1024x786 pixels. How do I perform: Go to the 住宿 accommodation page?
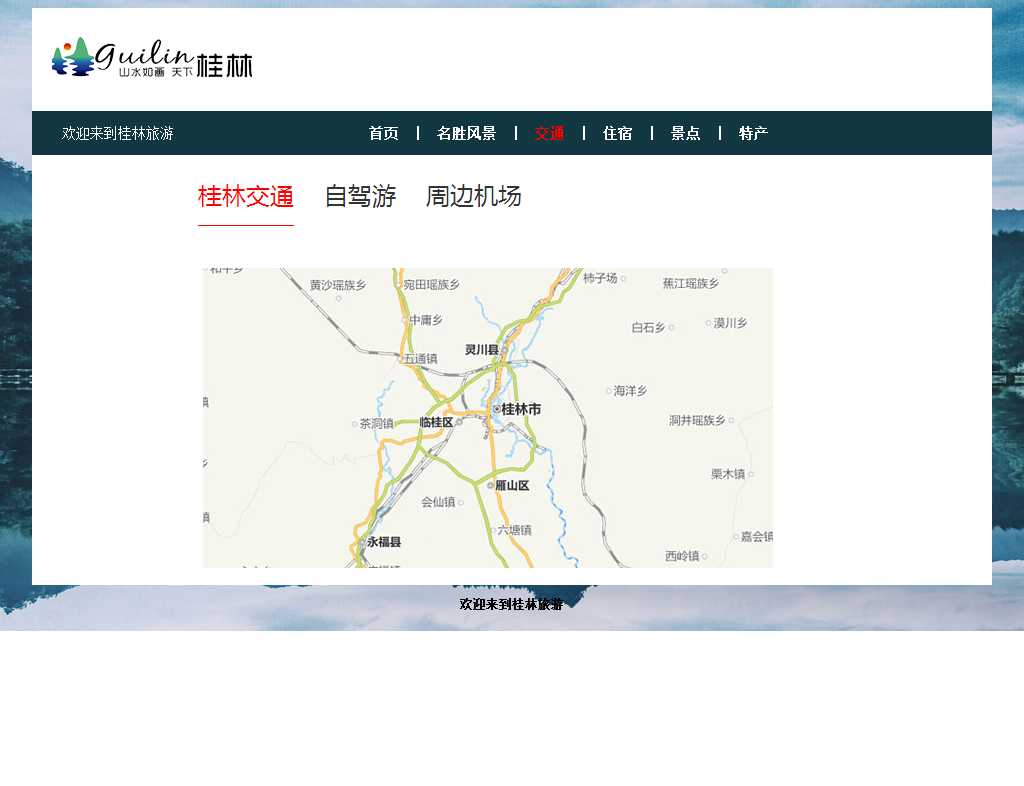click(617, 133)
